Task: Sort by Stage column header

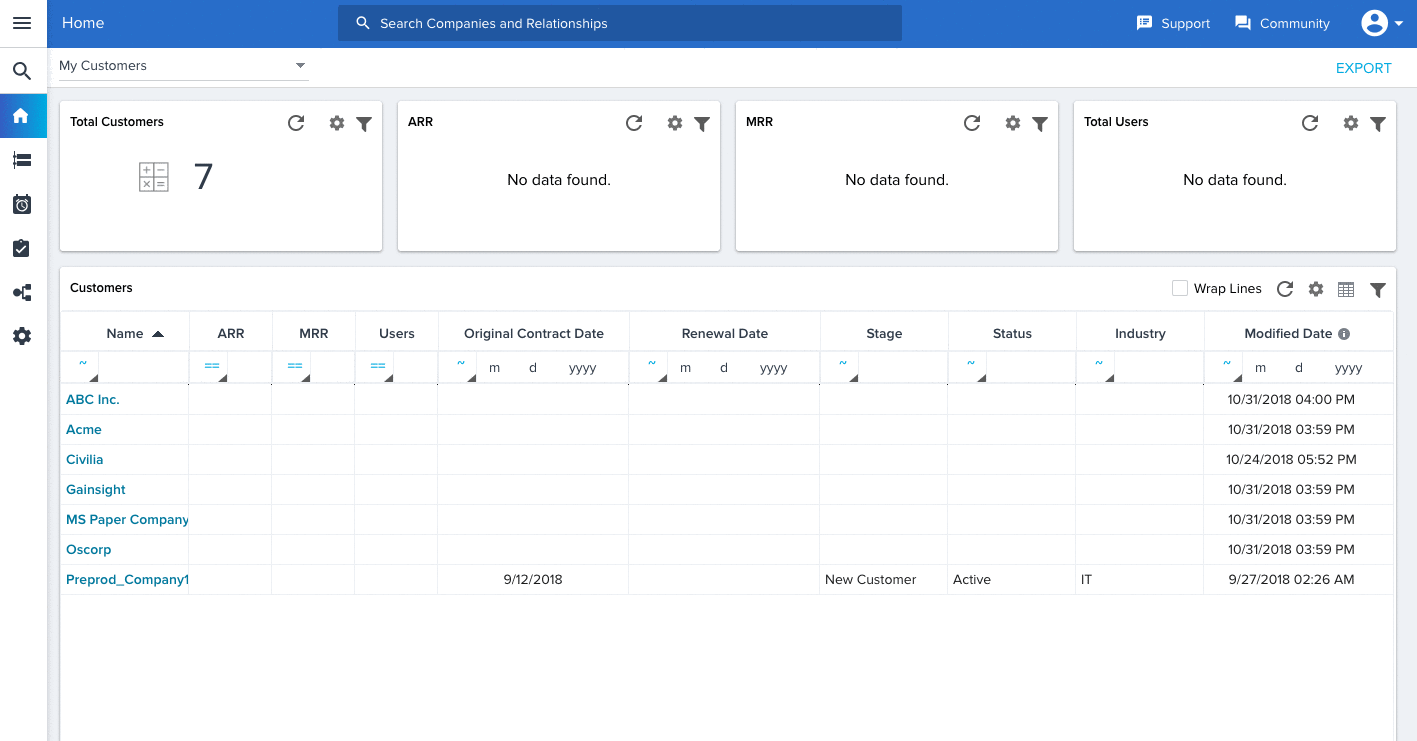Action: click(884, 334)
